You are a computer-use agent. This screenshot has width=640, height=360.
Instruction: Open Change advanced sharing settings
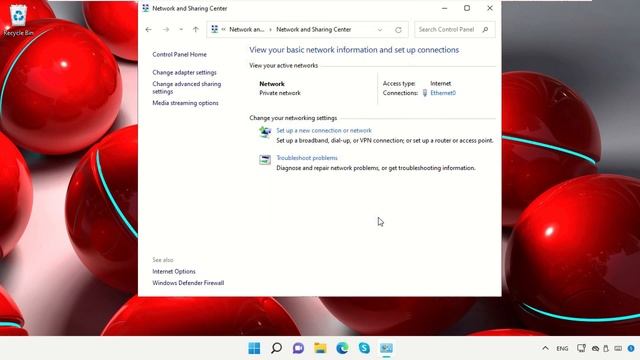[187, 87]
